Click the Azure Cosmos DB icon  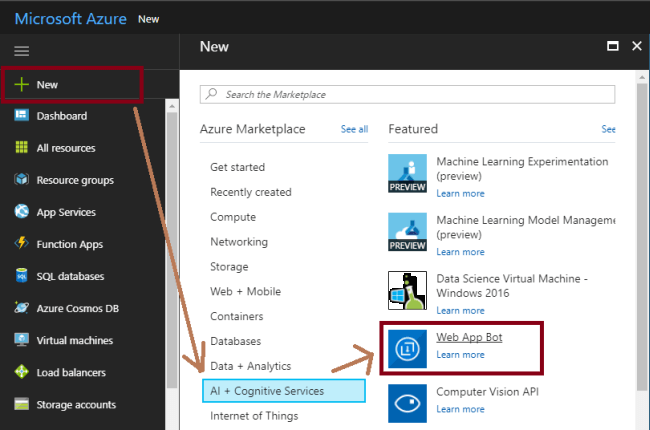(21, 308)
